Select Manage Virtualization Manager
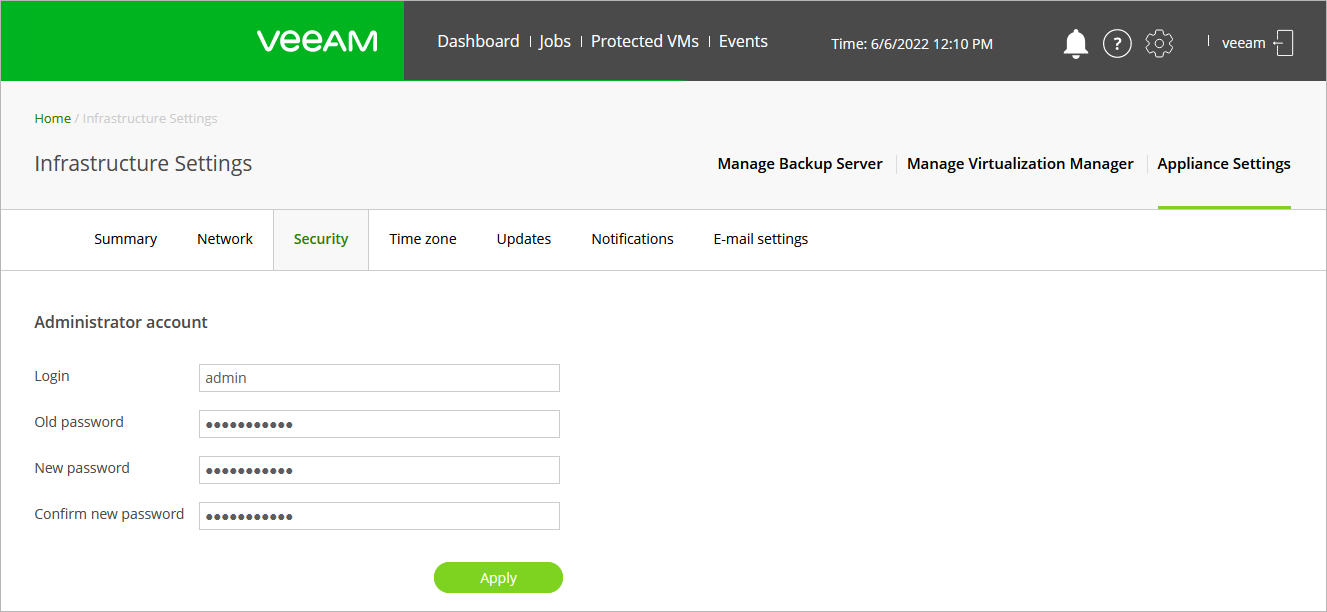The width and height of the screenshot is (1327, 612). coord(1020,164)
